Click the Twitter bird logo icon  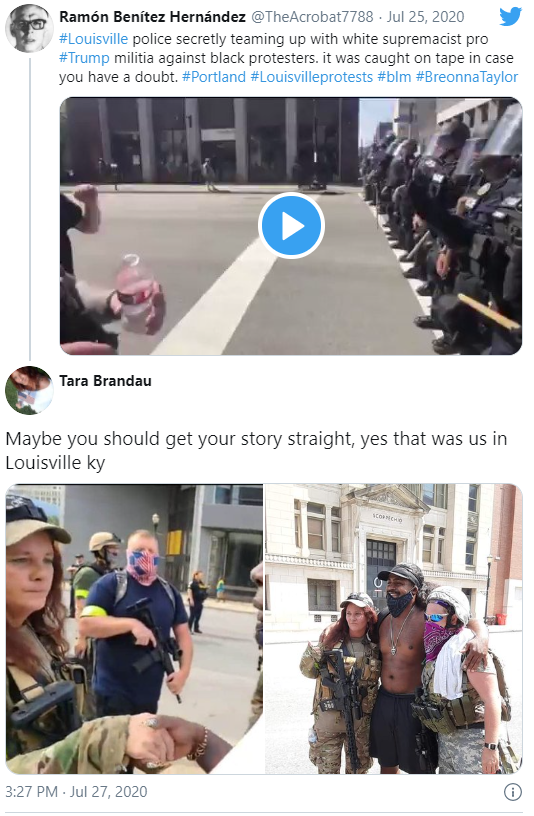(510, 17)
